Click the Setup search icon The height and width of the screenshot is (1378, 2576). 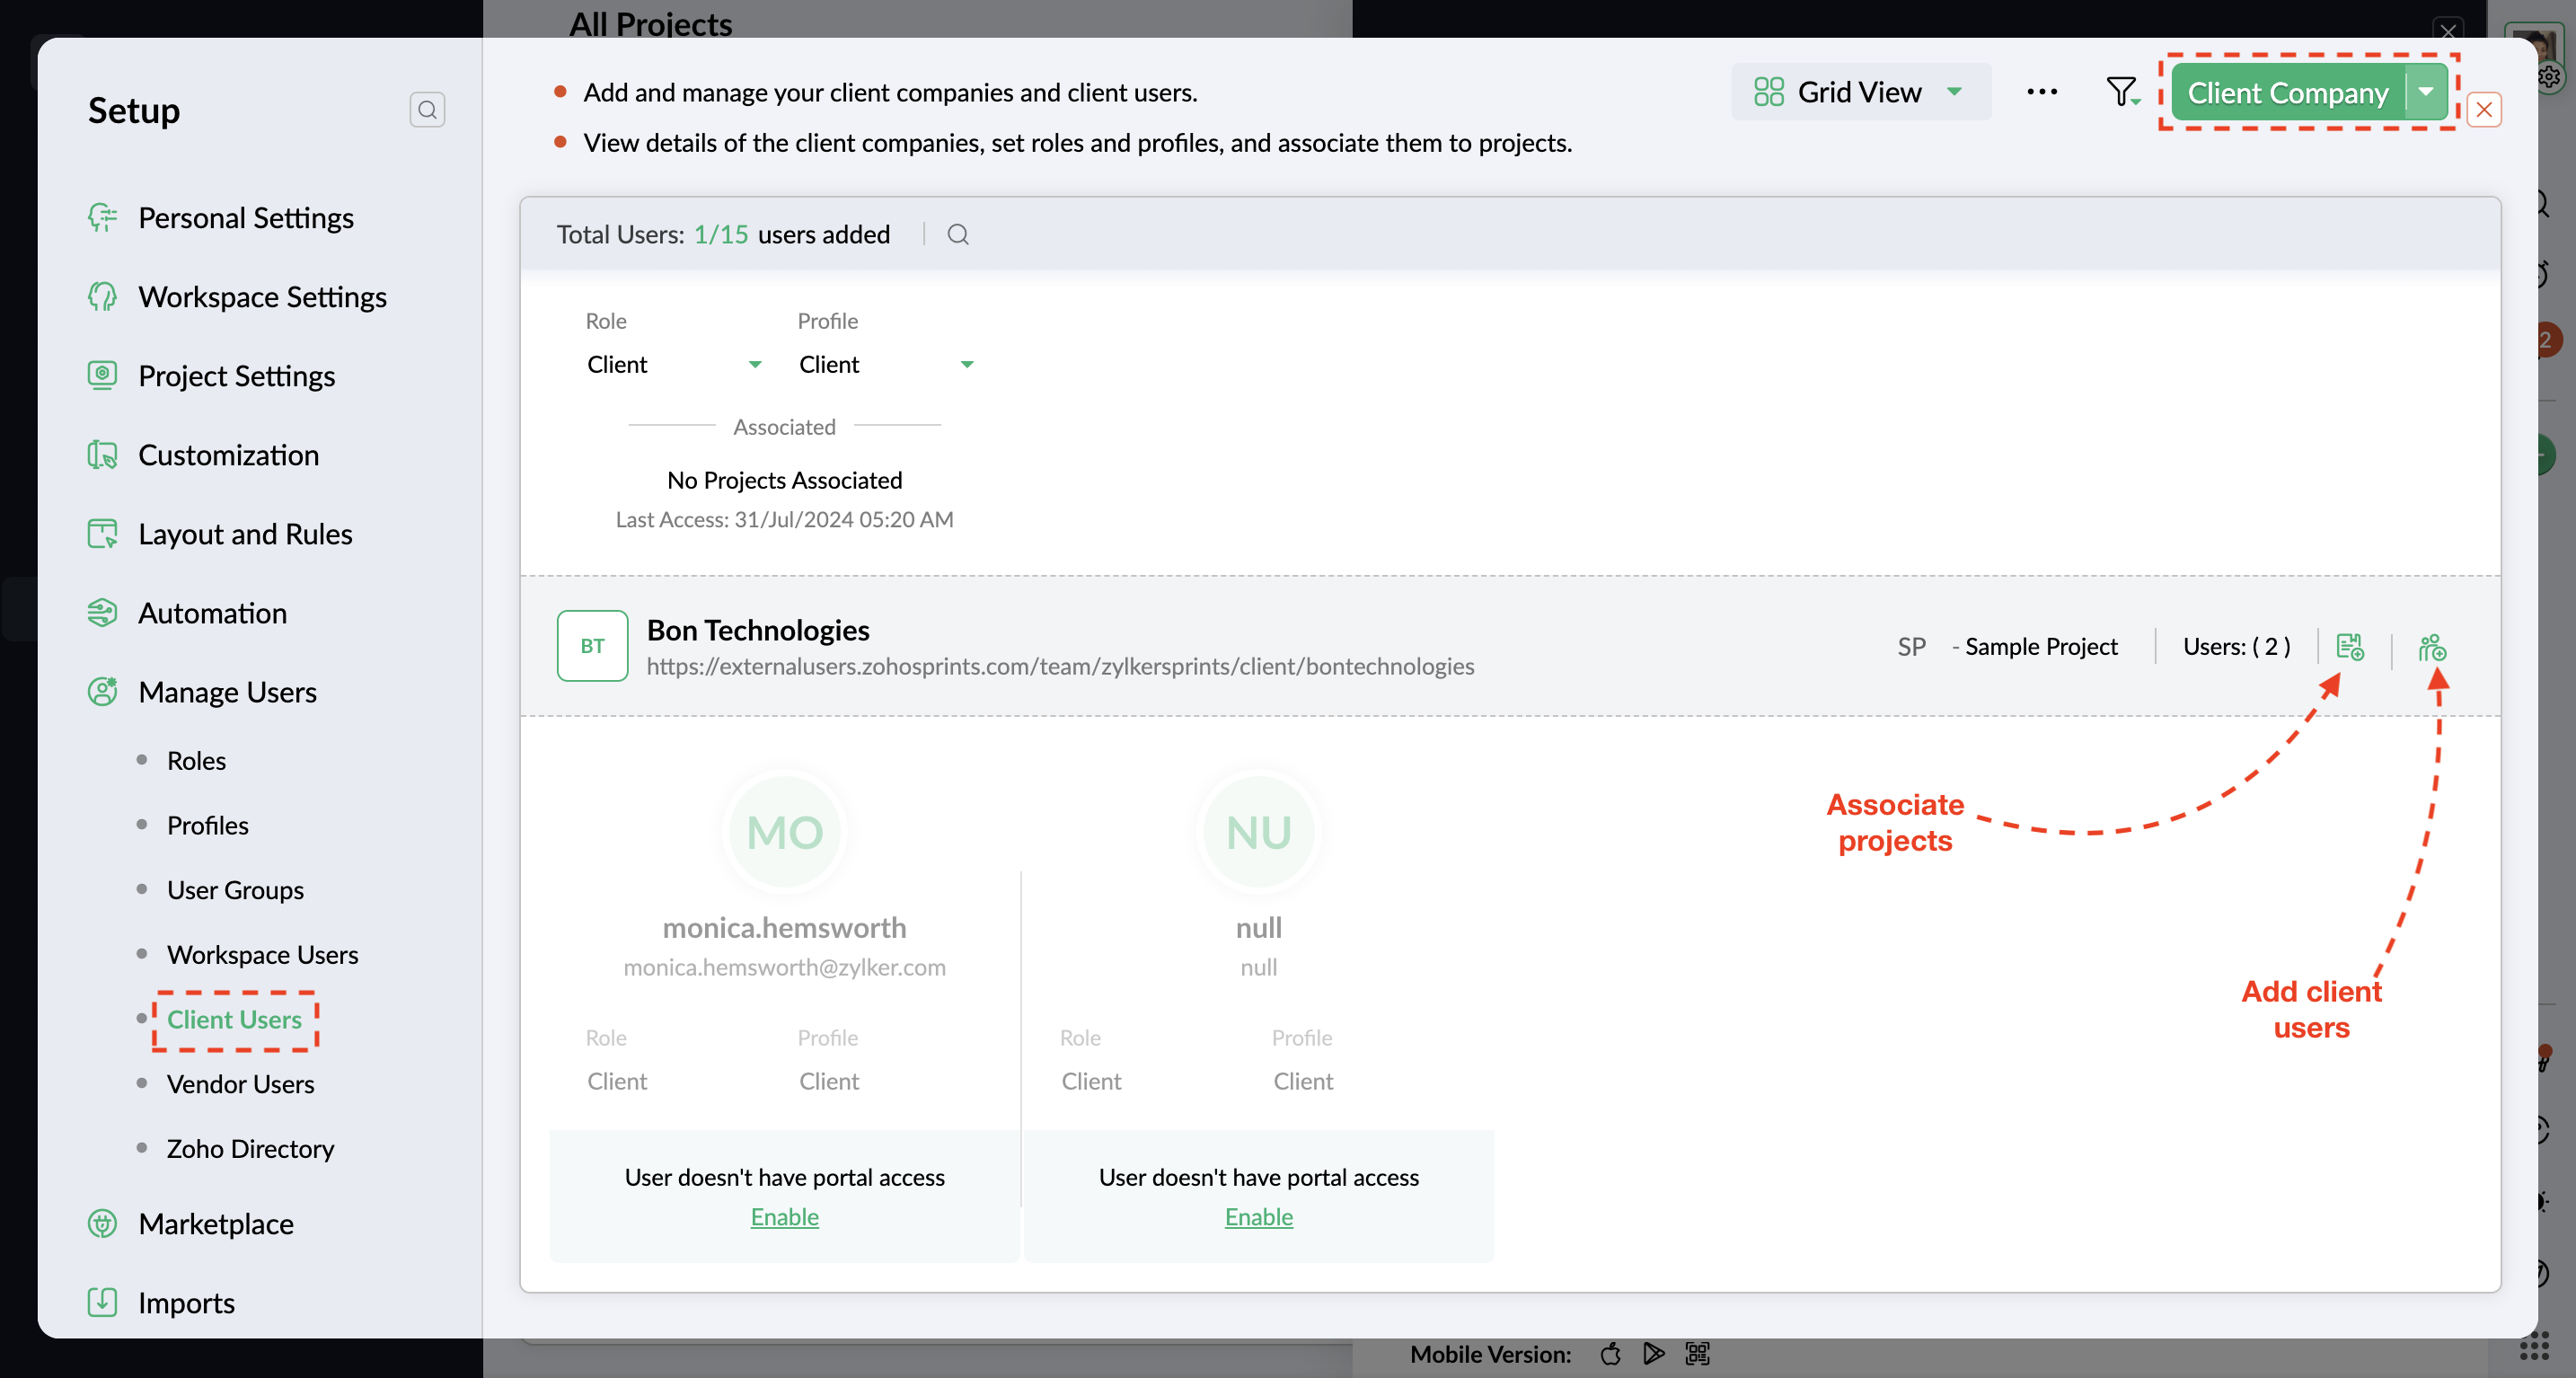point(427,110)
